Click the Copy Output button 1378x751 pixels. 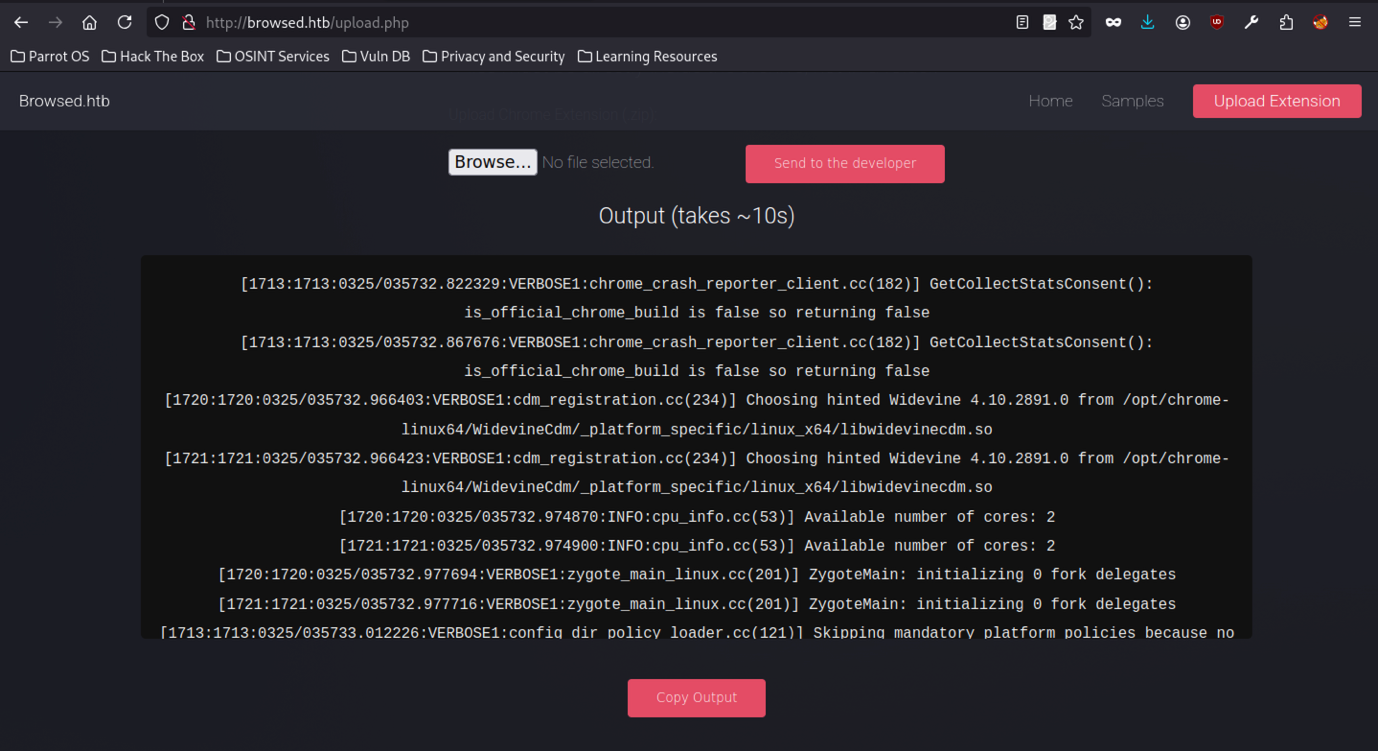696,698
